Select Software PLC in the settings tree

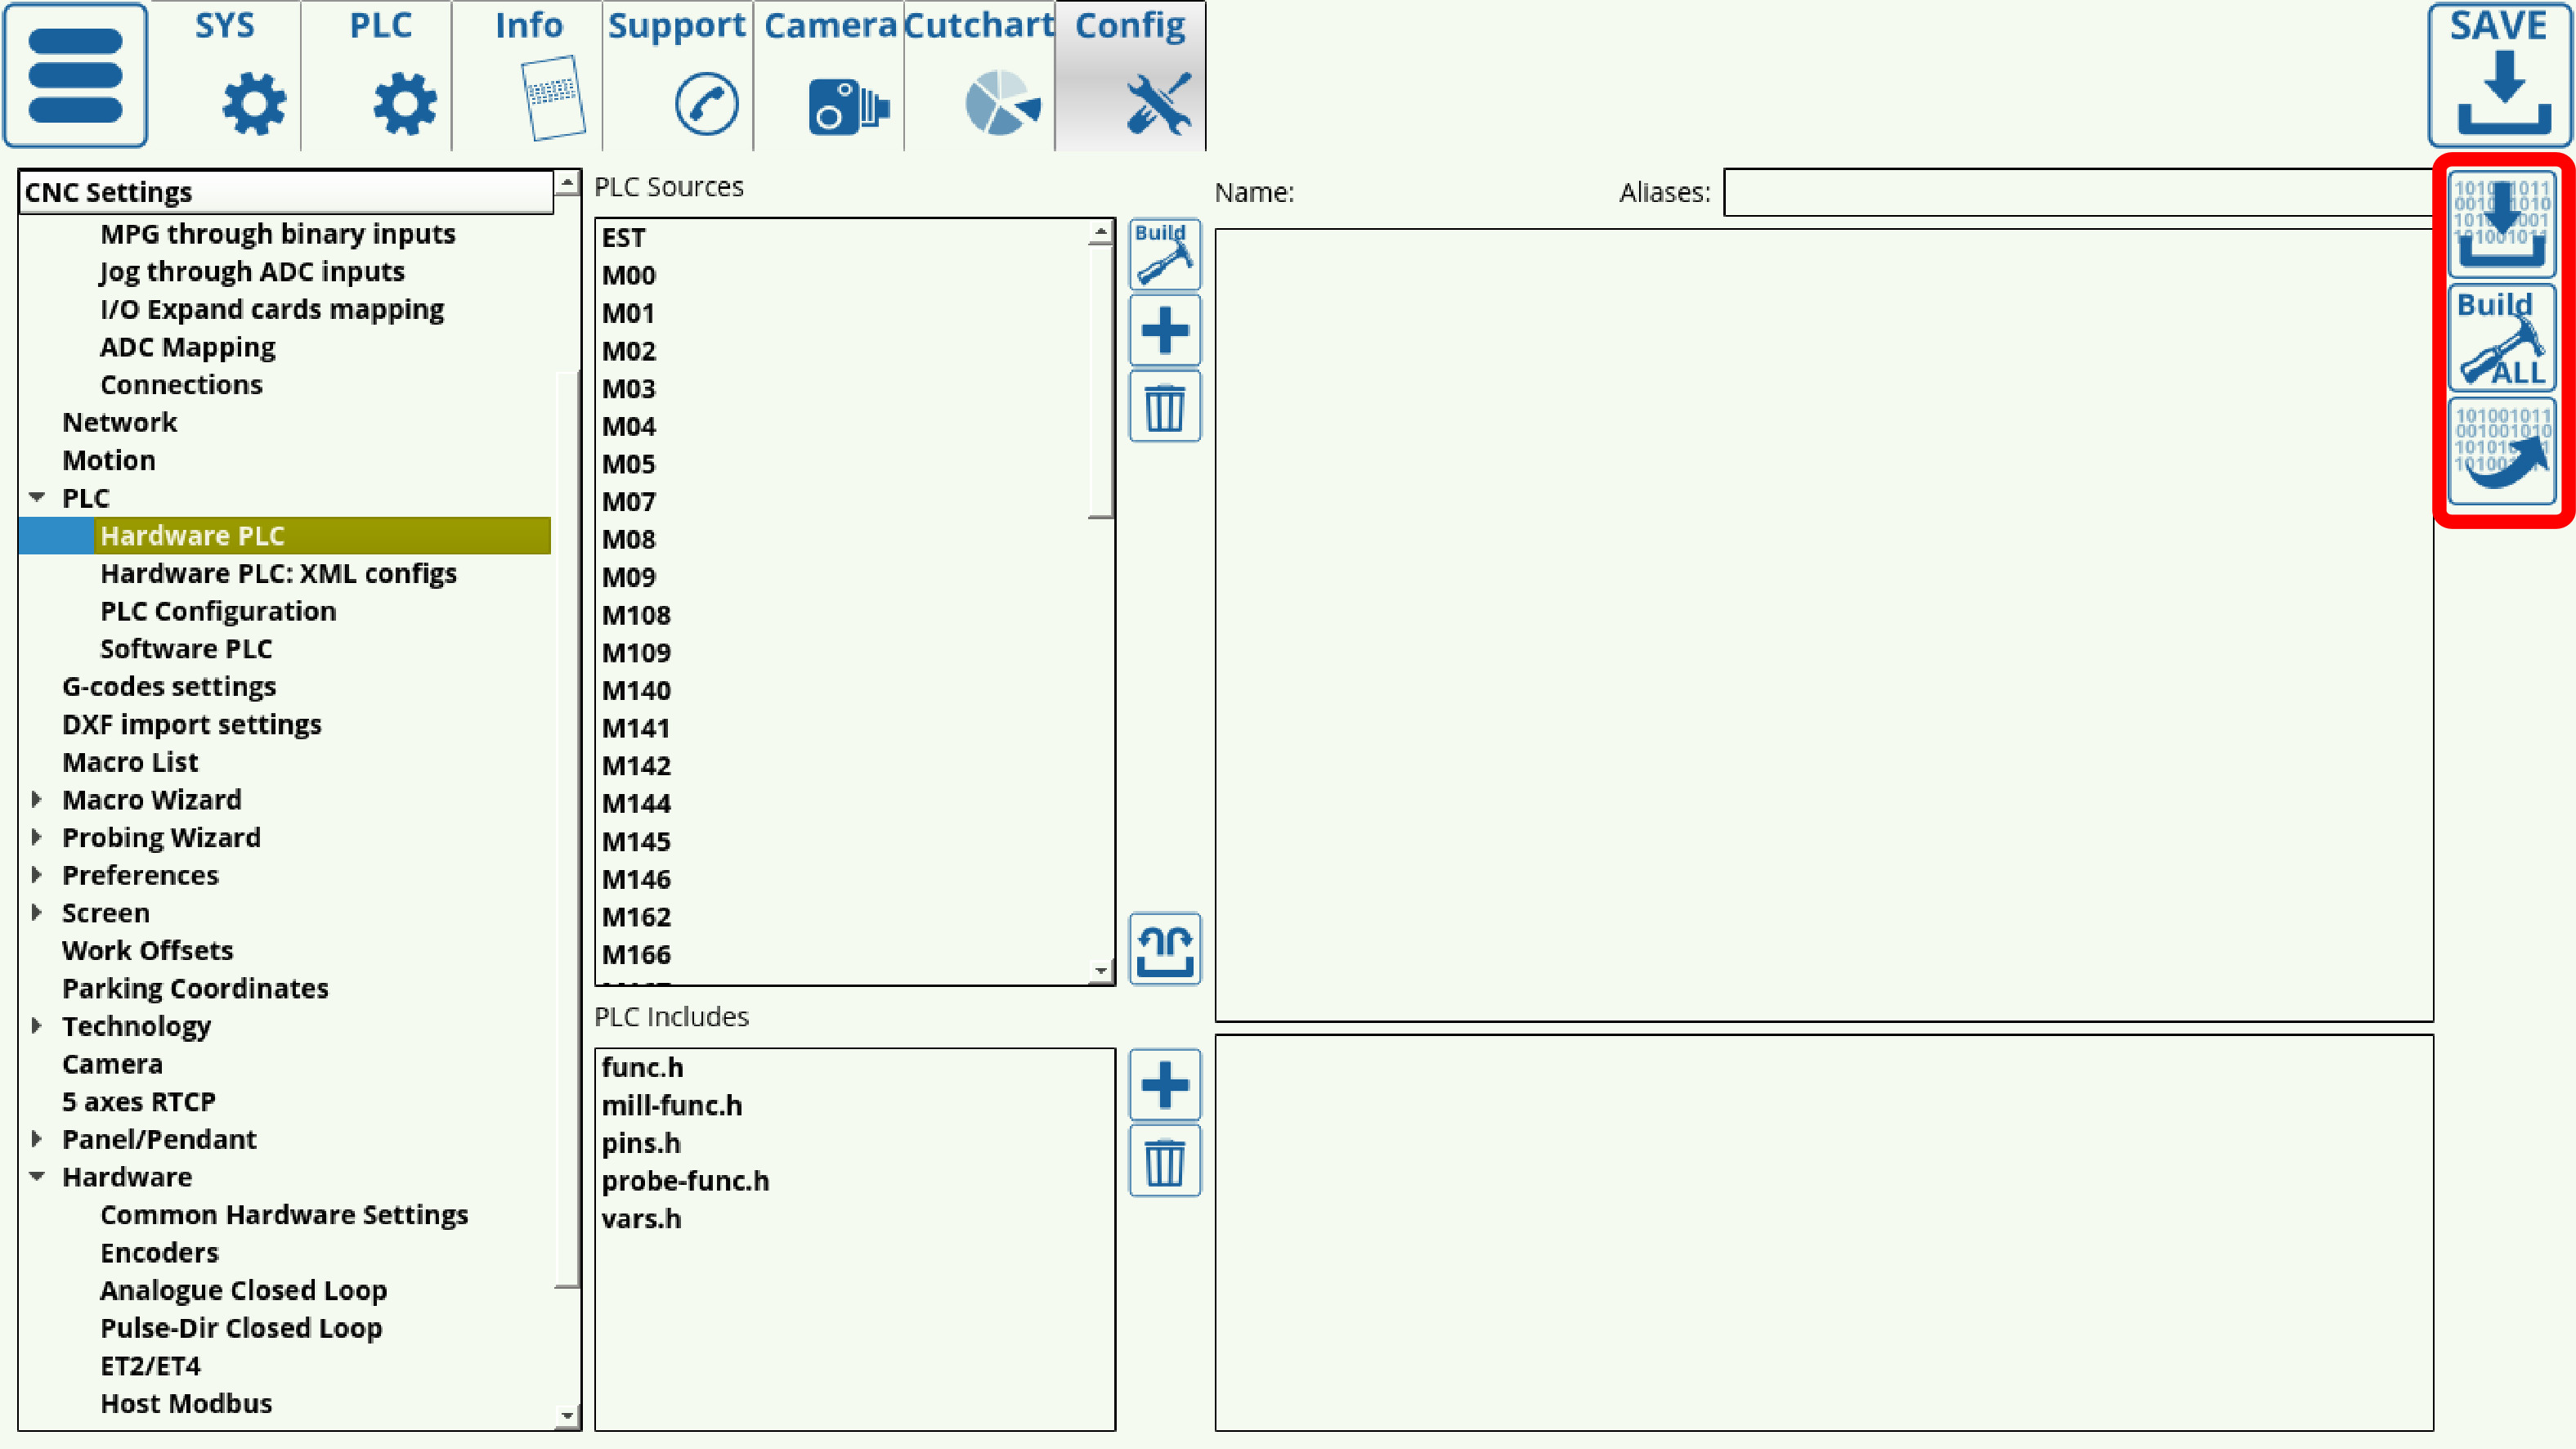186,648
